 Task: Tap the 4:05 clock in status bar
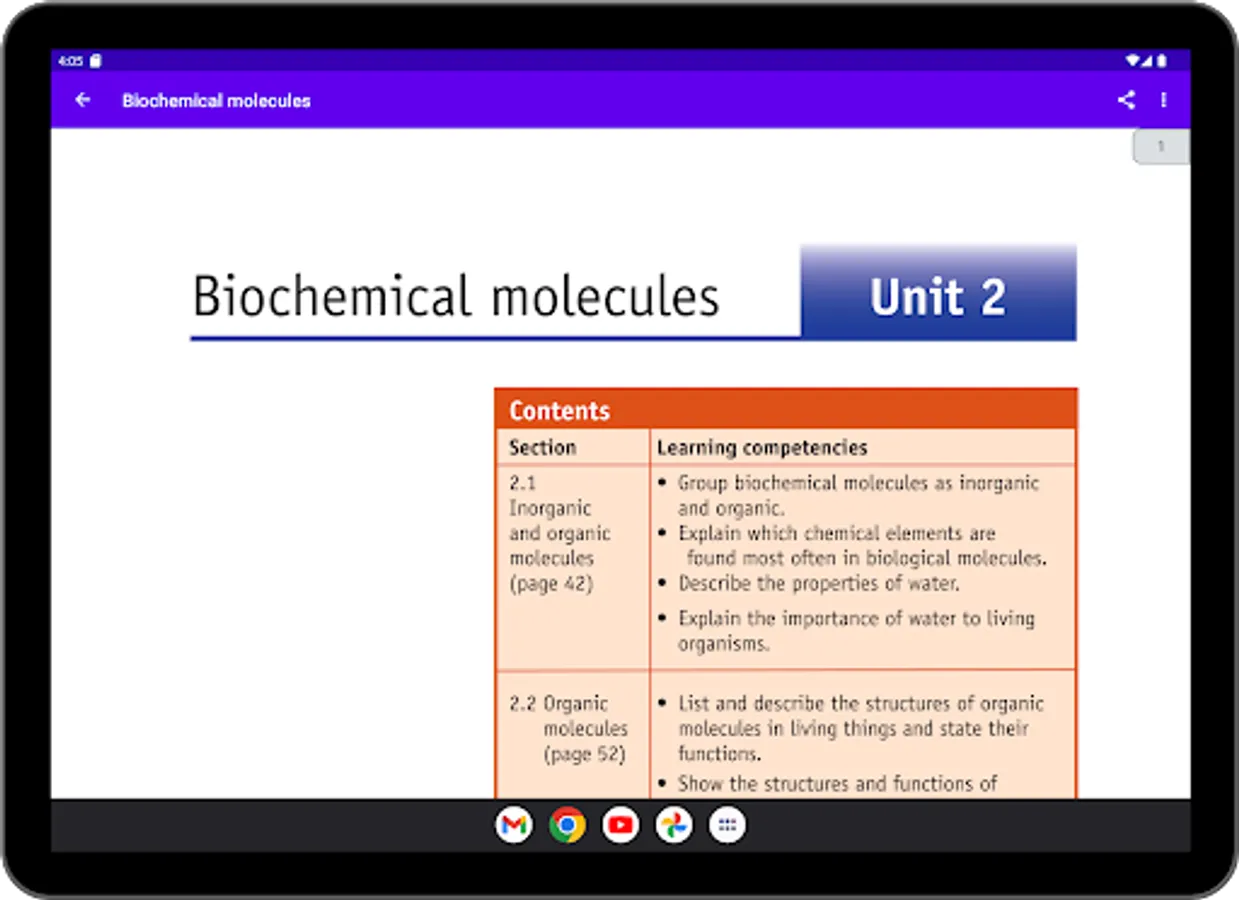pos(70,61)
